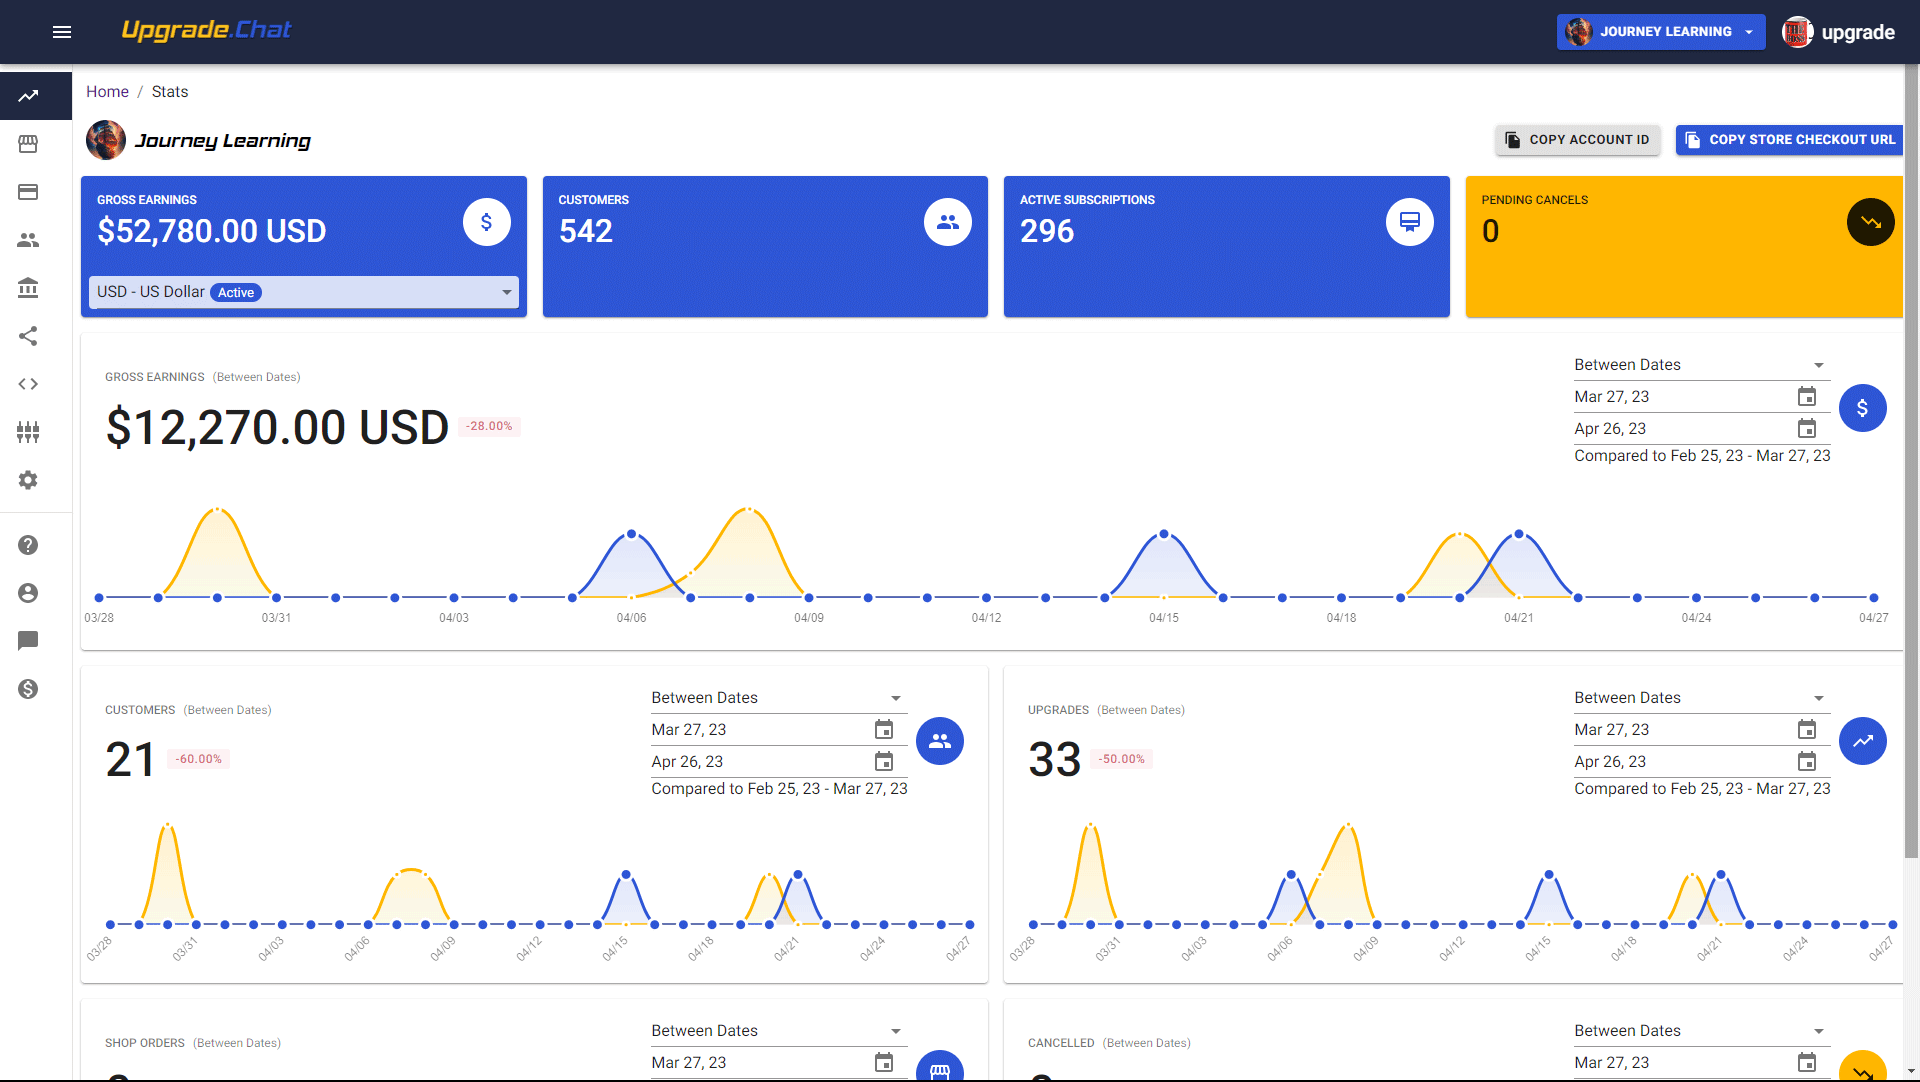This screenshot has width=1920, height=1082.
Task: Click the Journey Learning profile avatar
Action: coord(106,140)
